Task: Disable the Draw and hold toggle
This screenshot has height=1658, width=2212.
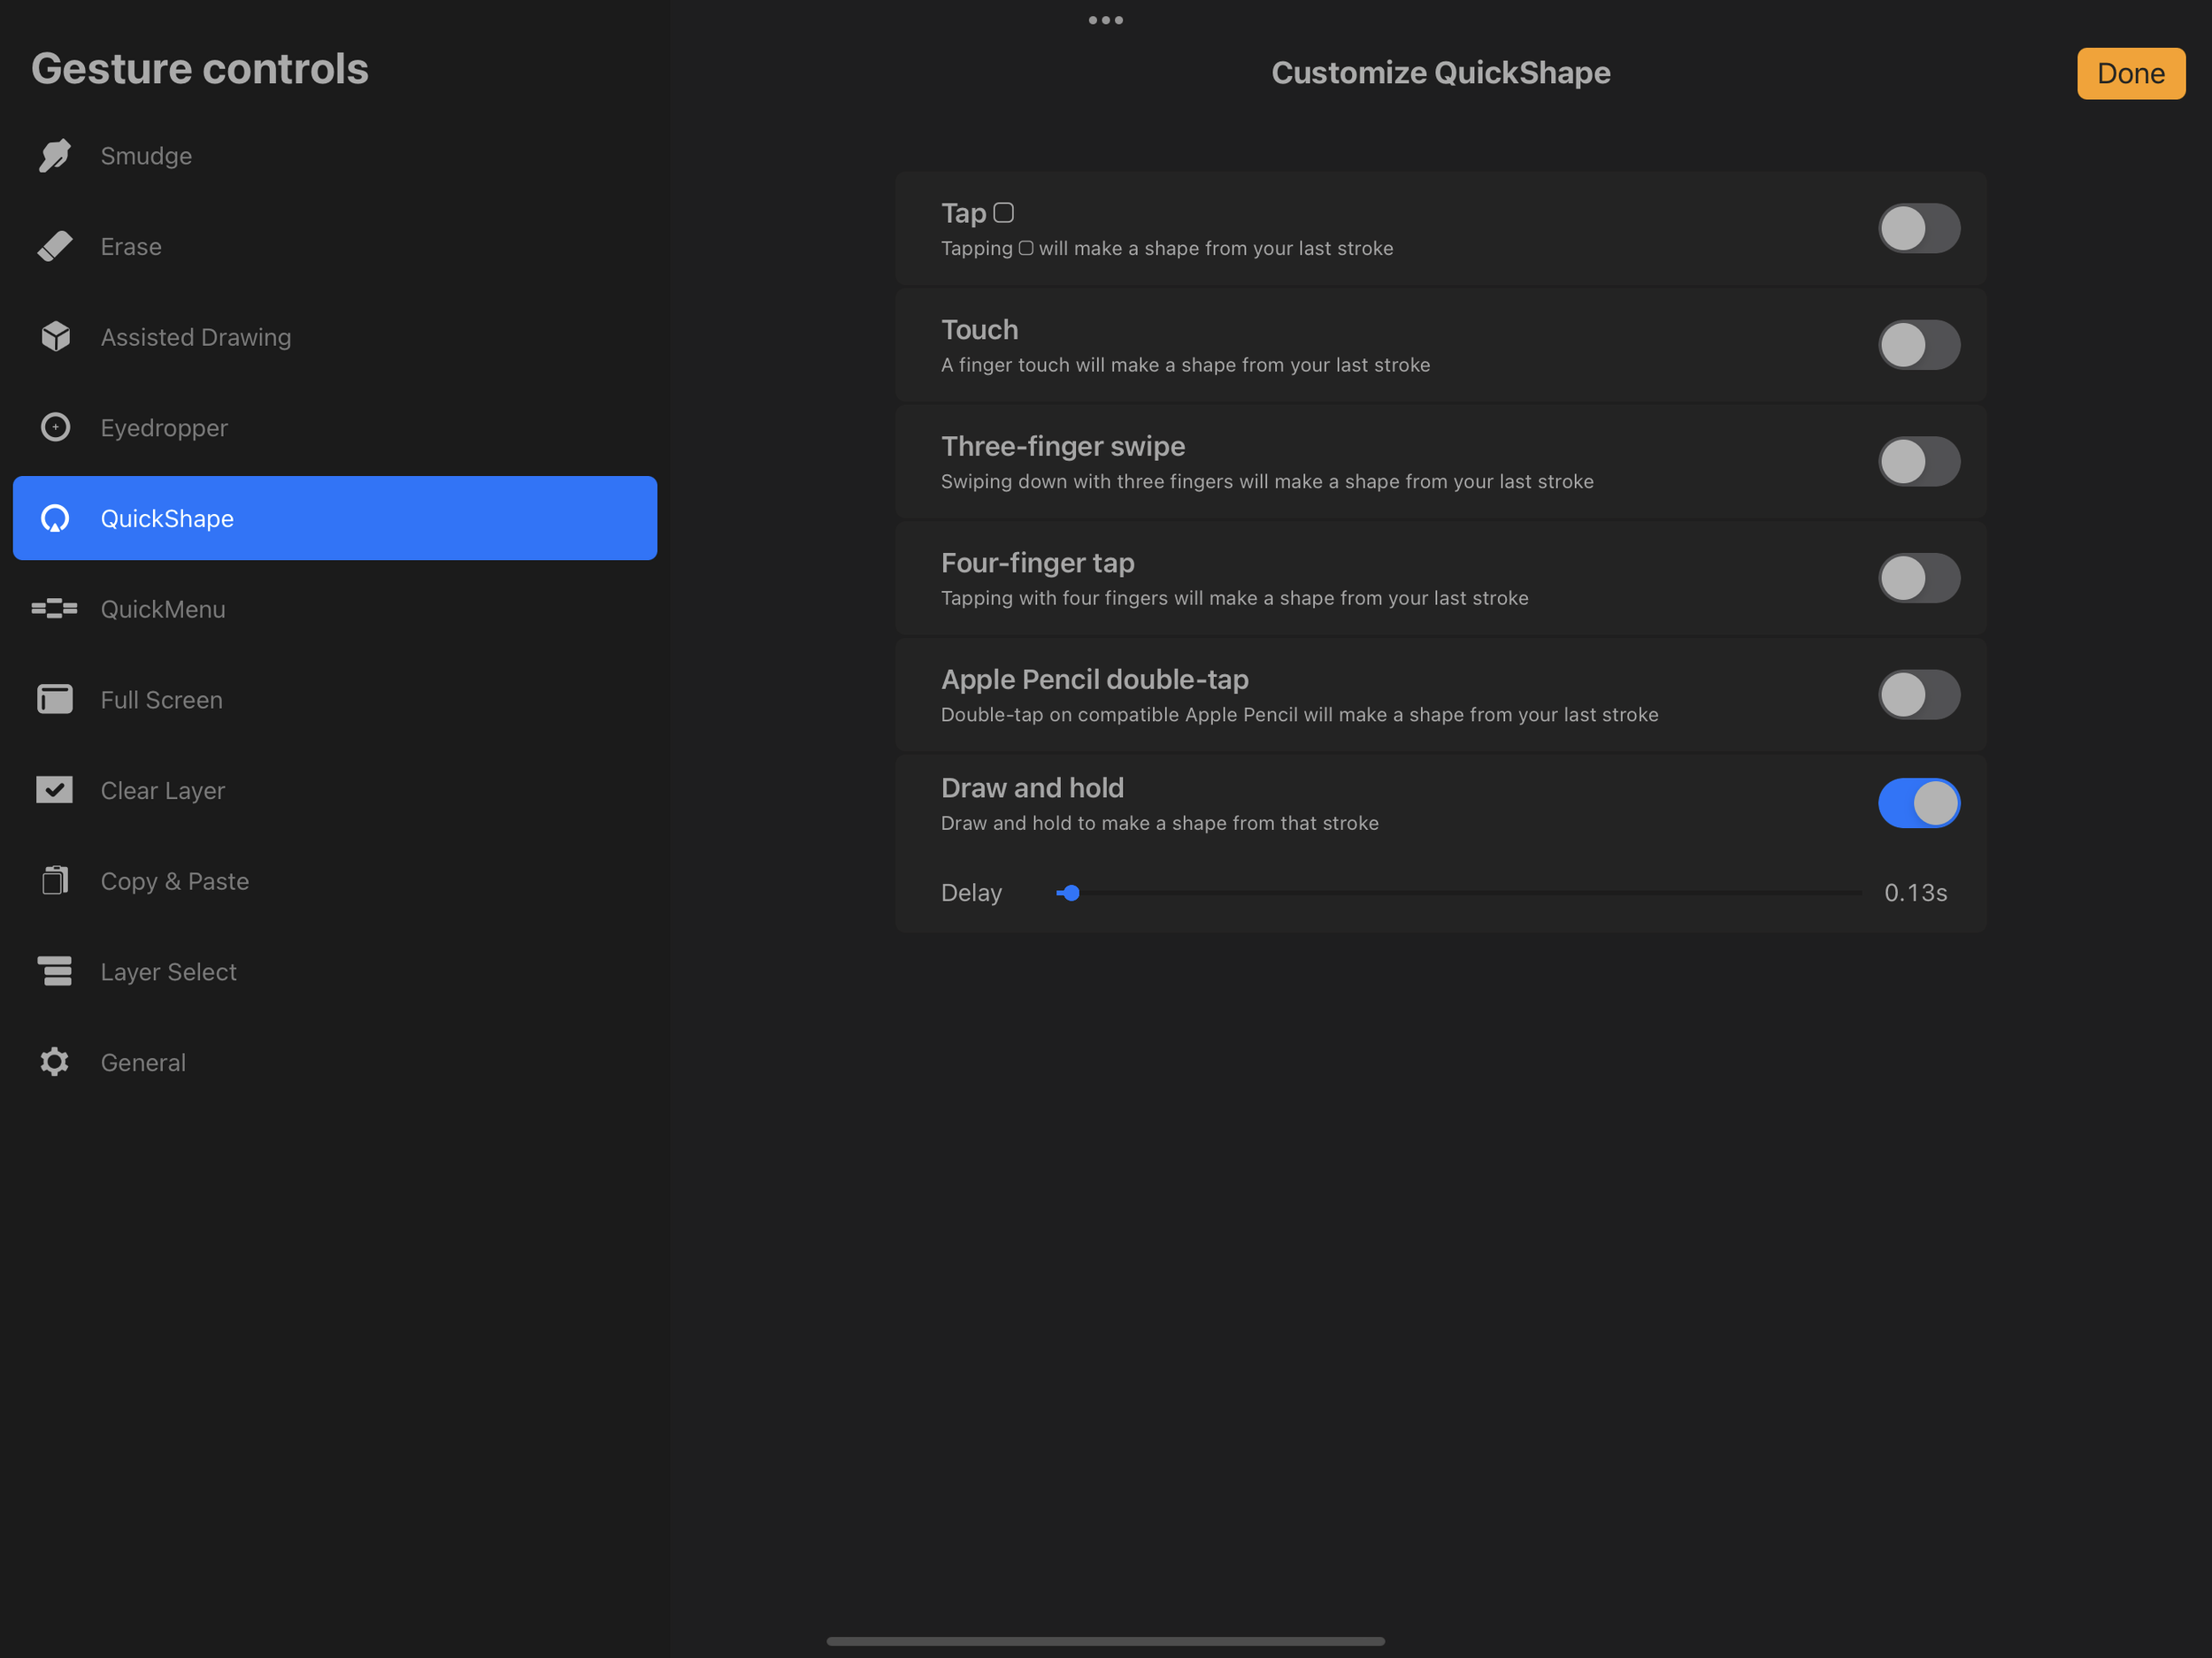Action: [1918, 803]
